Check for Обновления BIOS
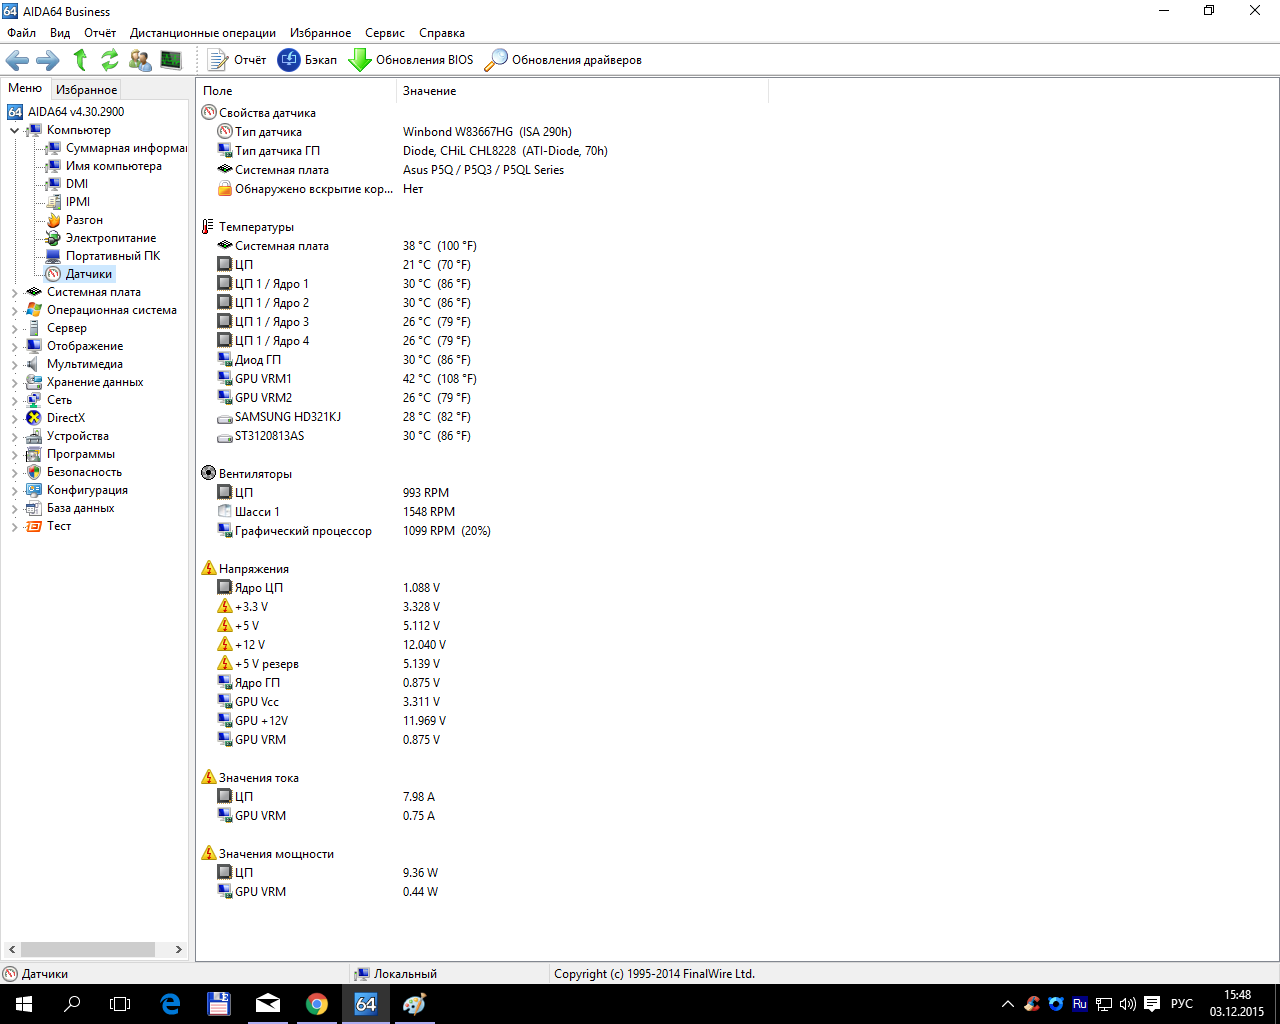This screenshot has width=1280, height=1024. [x=411, y=60]
